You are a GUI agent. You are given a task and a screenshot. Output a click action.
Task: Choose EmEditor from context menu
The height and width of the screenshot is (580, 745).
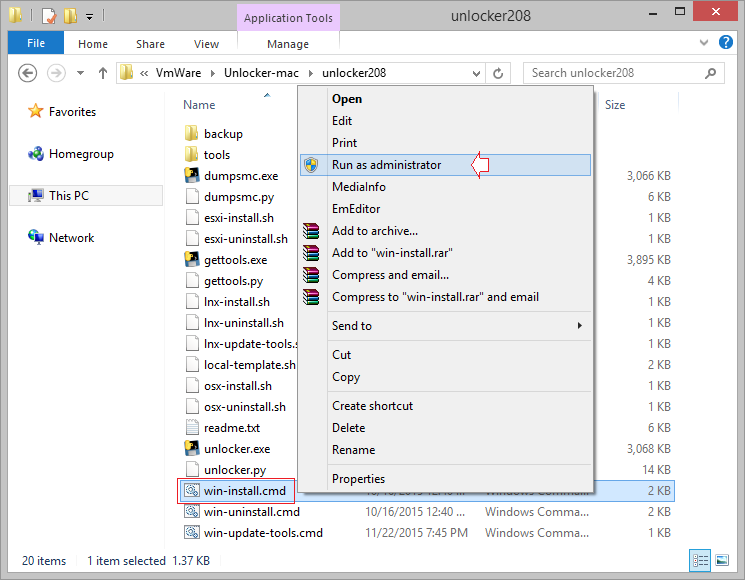[x=445, y=209]
